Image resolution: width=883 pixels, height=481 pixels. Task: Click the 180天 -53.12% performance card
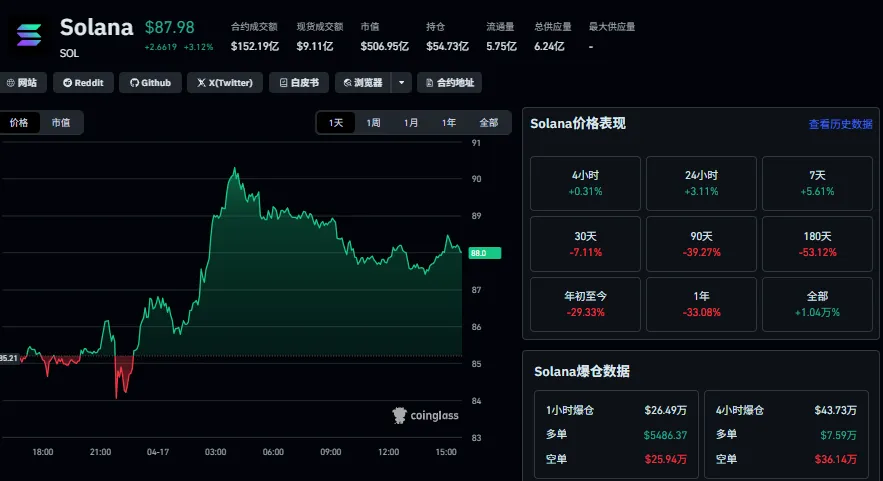817,244
